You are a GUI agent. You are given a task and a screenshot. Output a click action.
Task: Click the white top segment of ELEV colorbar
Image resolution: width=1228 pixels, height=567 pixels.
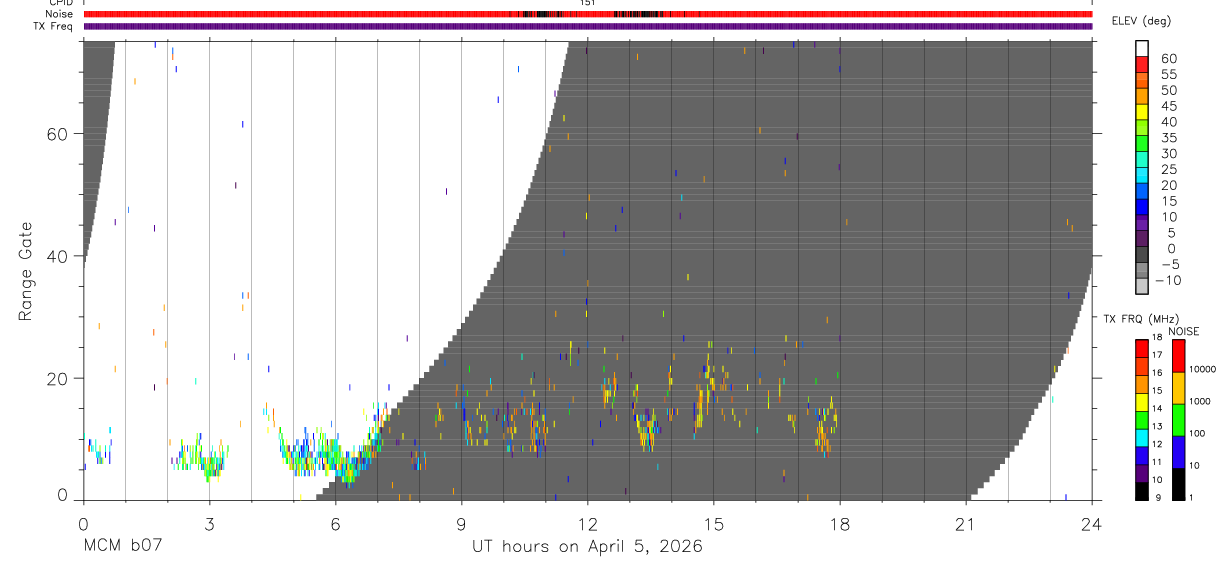[x=1142, y=49]
